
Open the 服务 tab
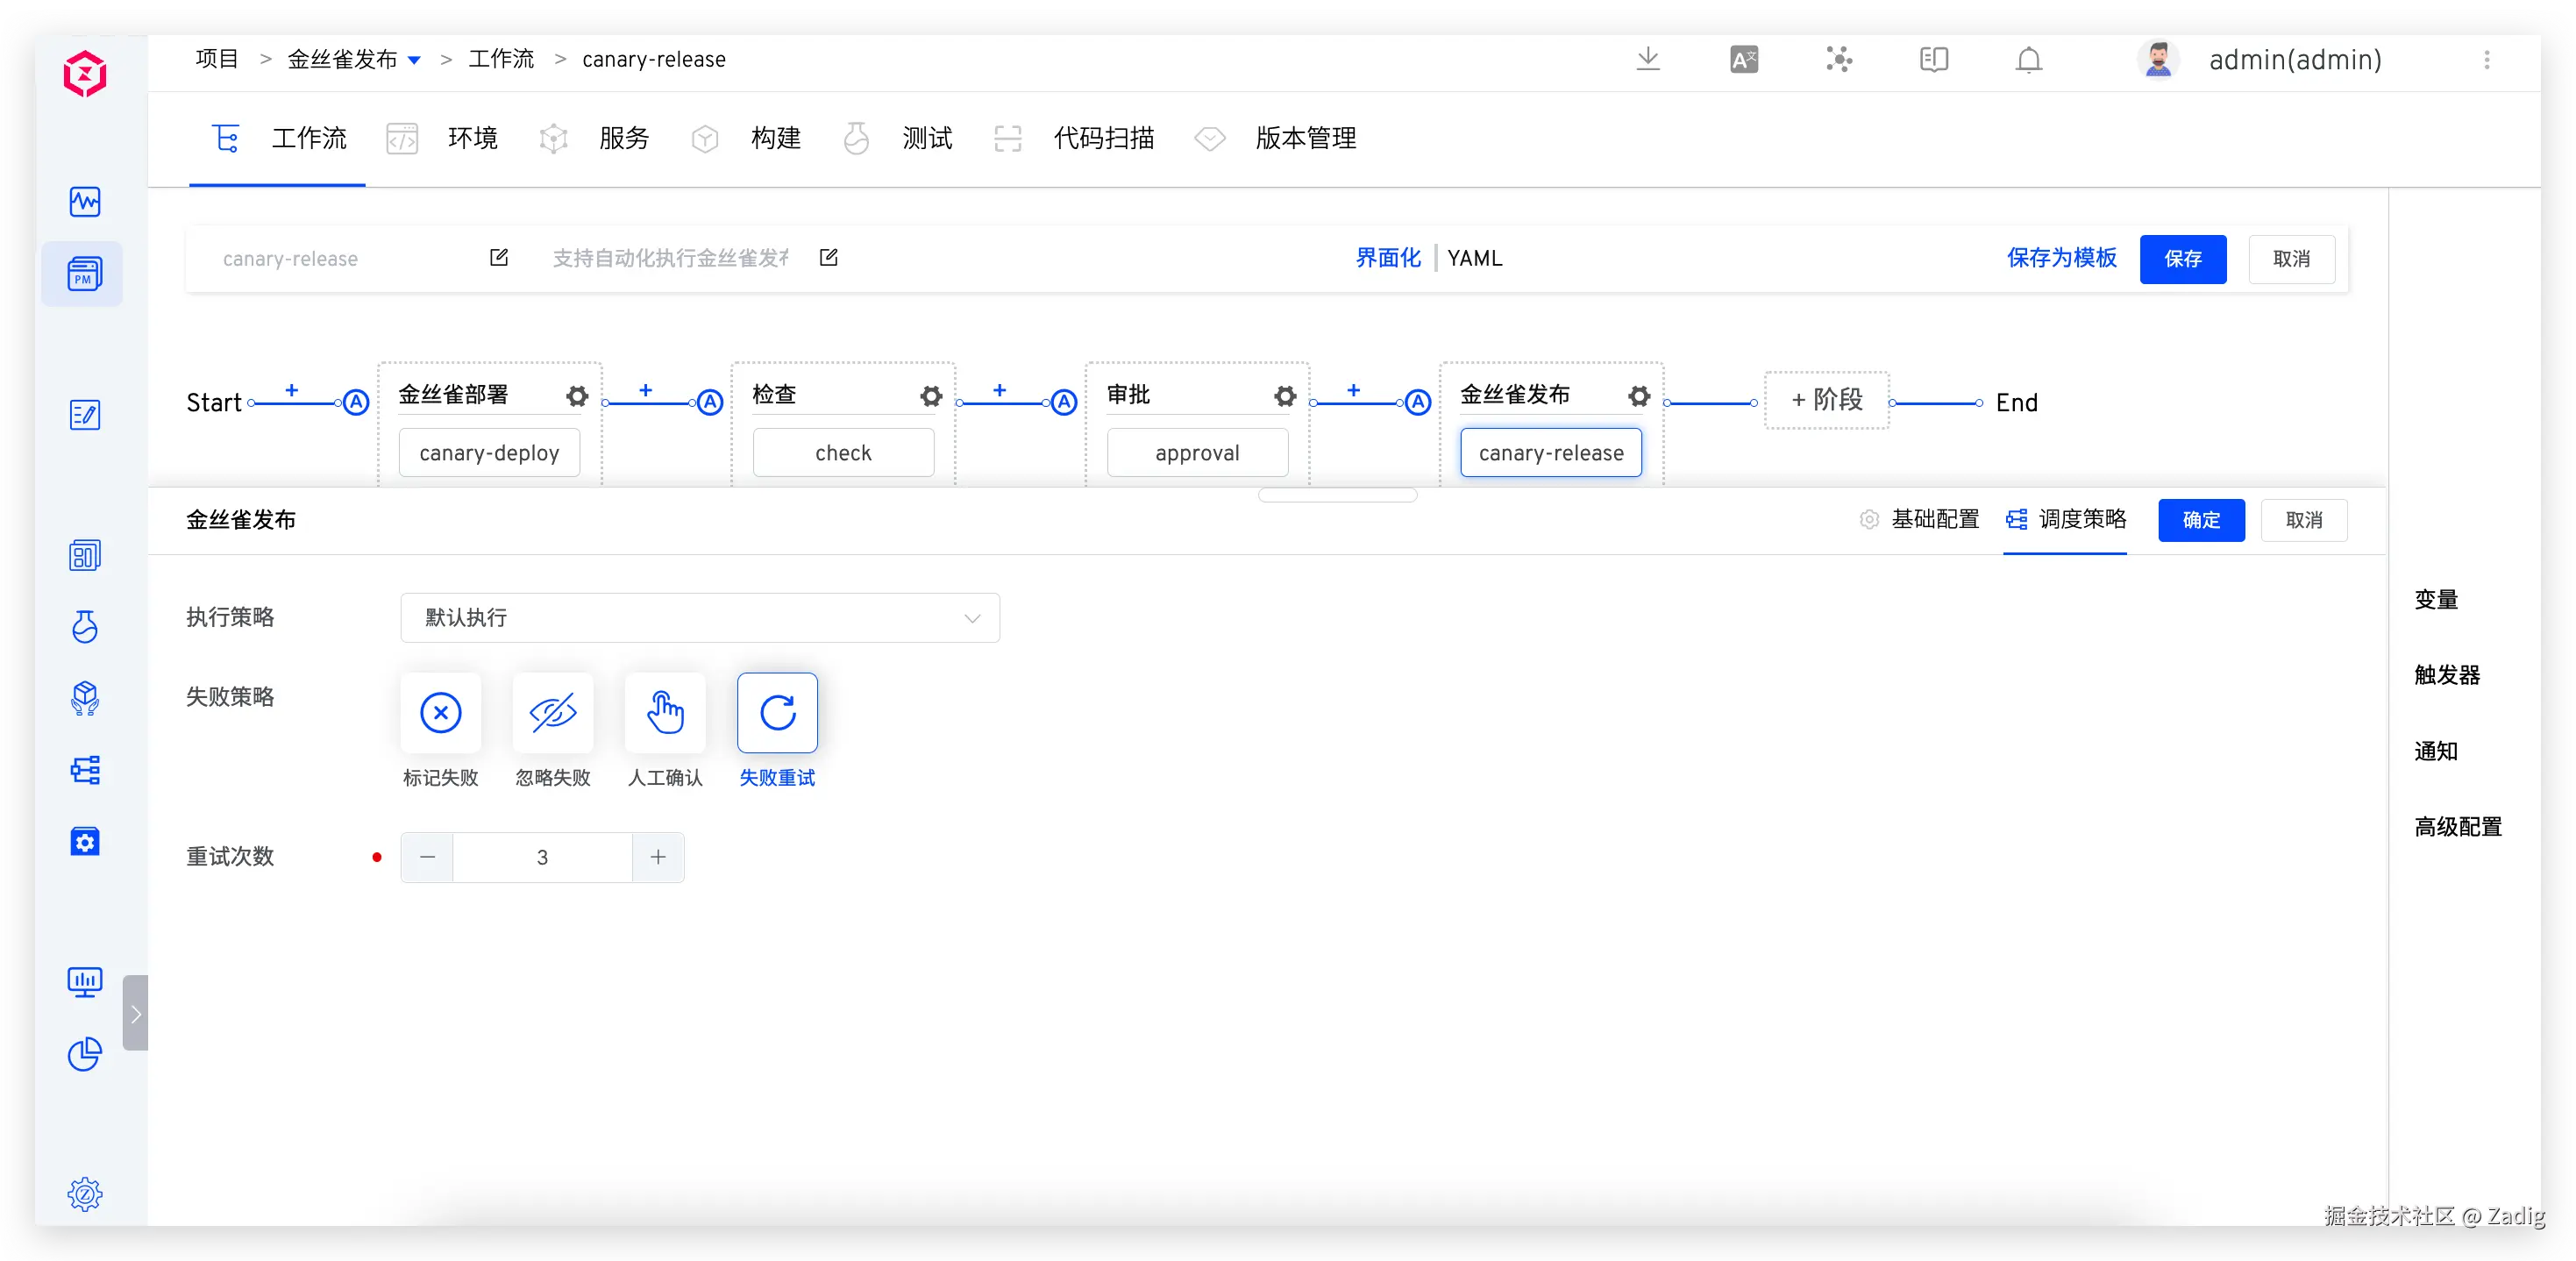pos(594,138)
